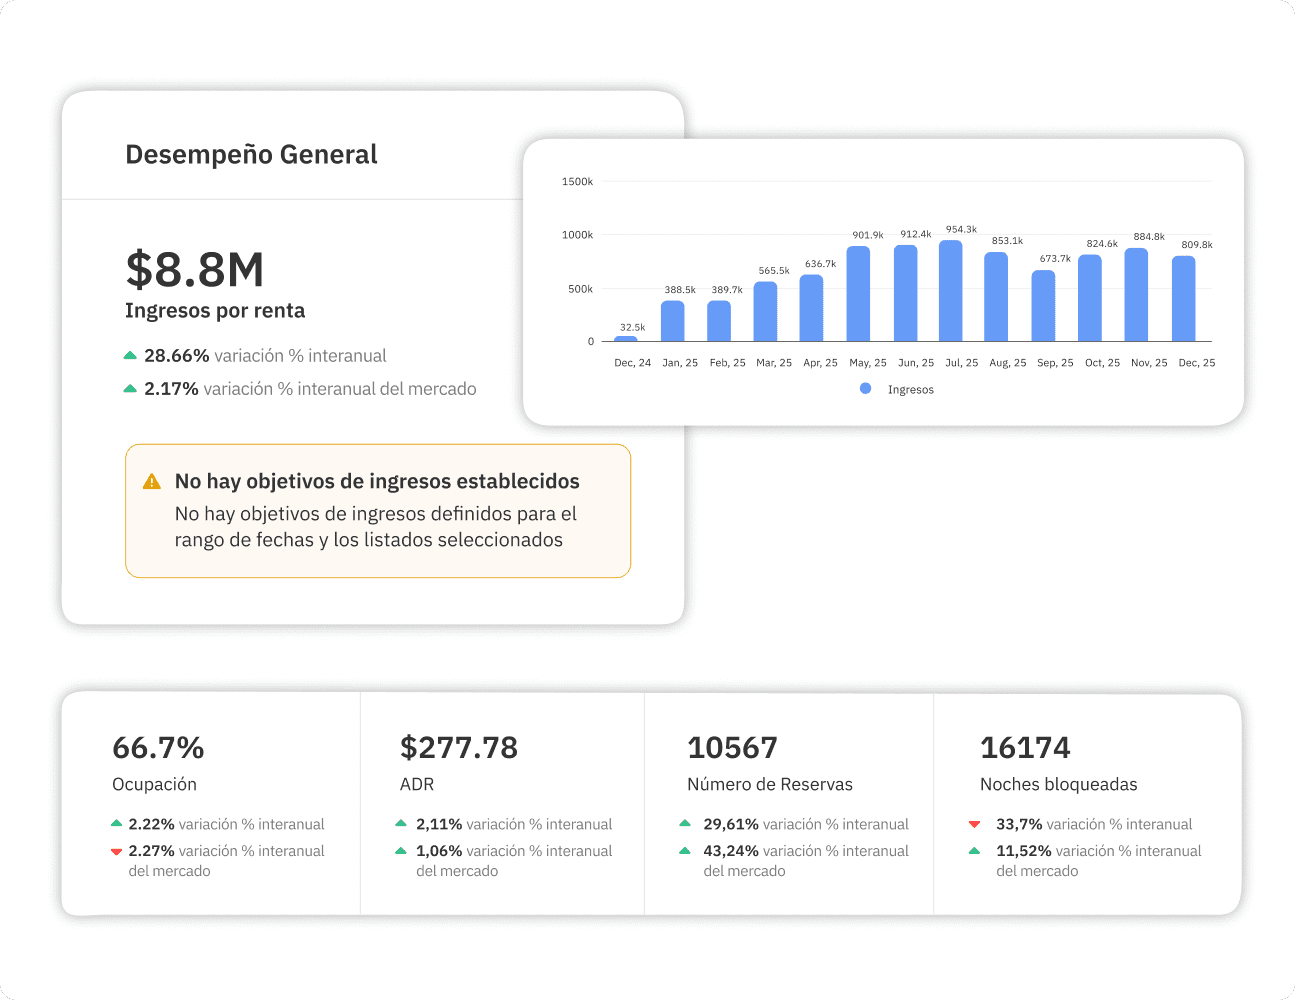This screenshot has height=1000, width=1295.
Task: Click the green arrow next to 2,11% ADR variation
Action: [x=402, y=824]
